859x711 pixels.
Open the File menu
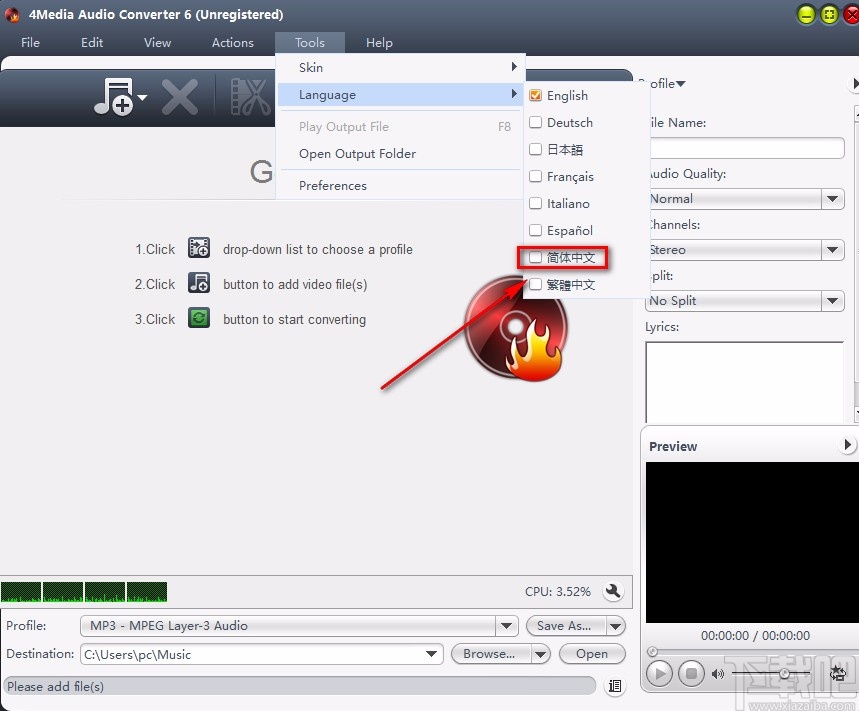pyautogui.click(x=31, y=42)
